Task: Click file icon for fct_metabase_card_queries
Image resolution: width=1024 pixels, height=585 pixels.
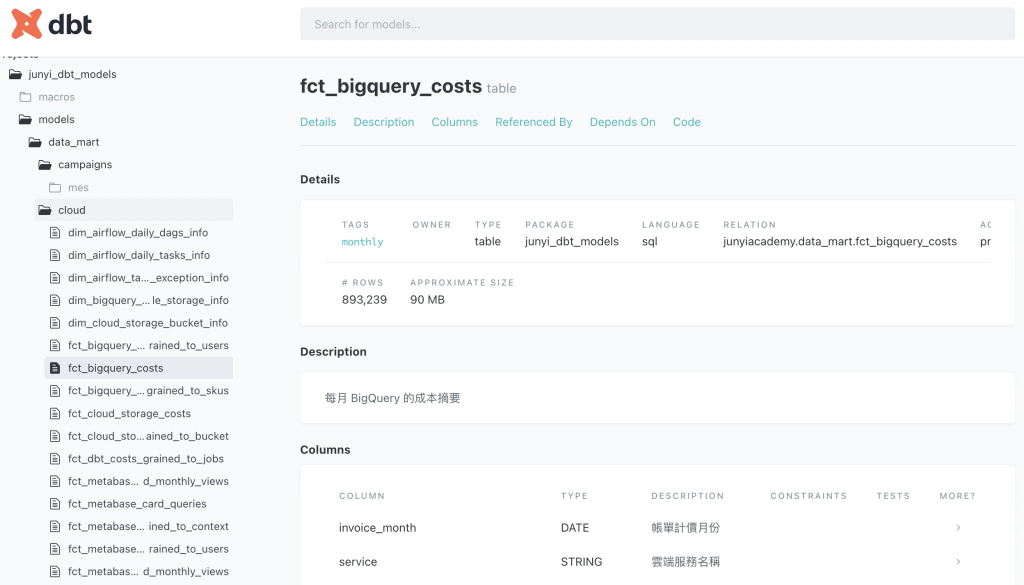Action: (55, 504)
